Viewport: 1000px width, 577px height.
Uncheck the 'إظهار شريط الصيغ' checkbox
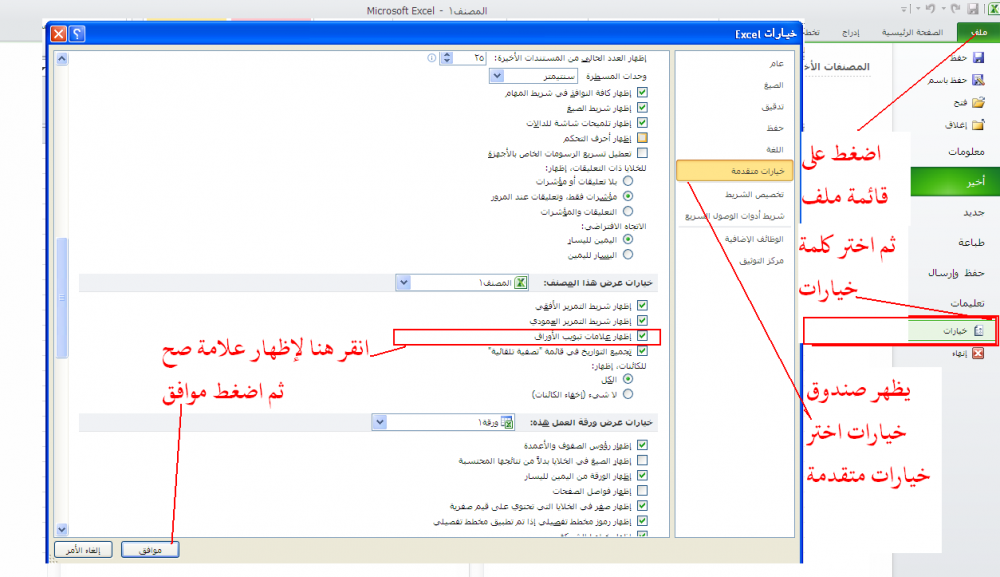coord(642,108)
